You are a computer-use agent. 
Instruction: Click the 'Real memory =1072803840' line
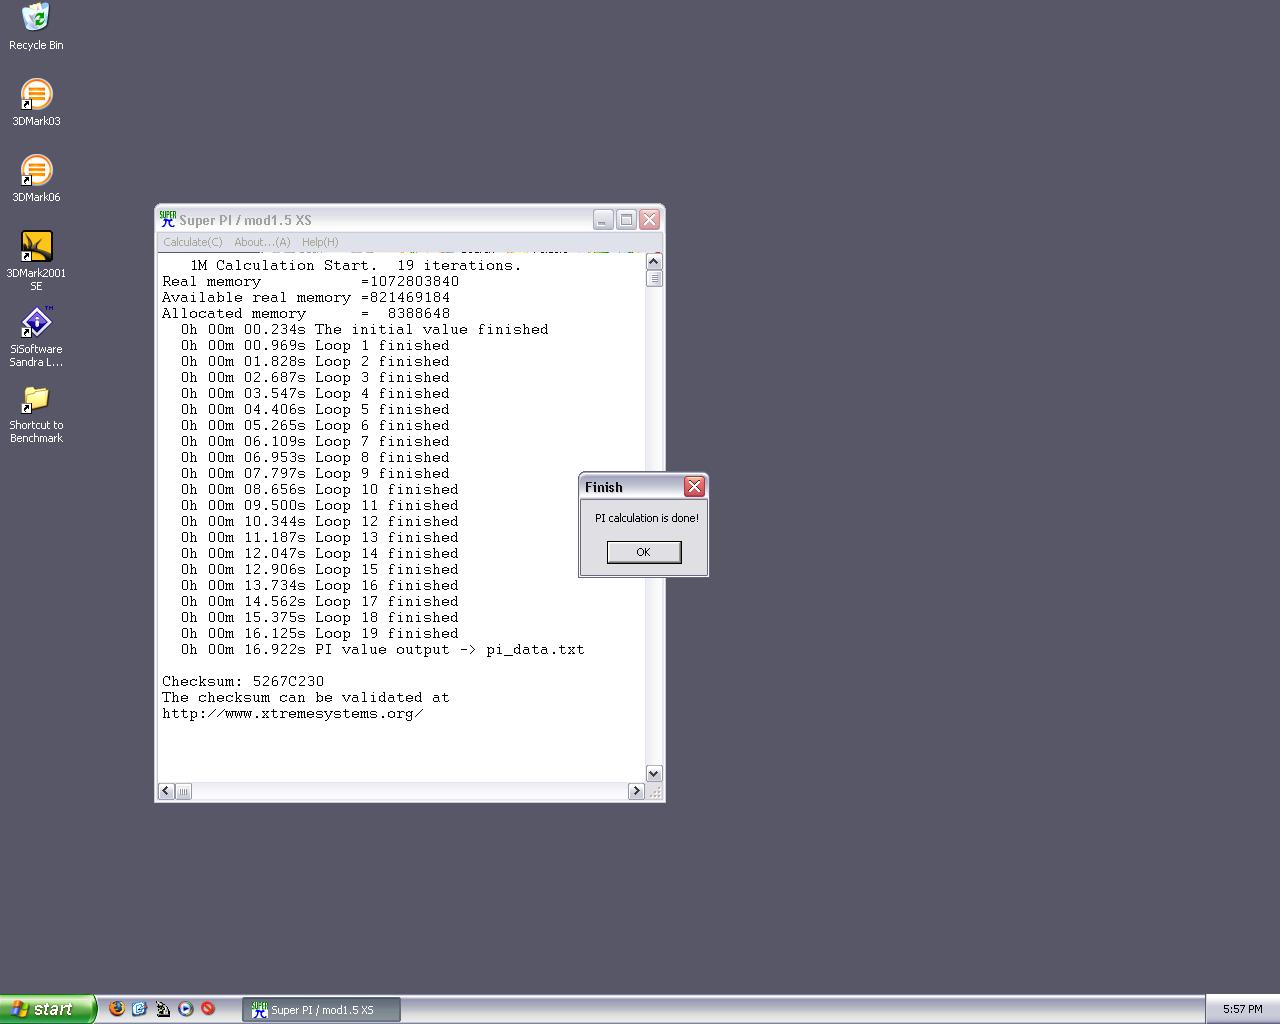click(310, 281)
